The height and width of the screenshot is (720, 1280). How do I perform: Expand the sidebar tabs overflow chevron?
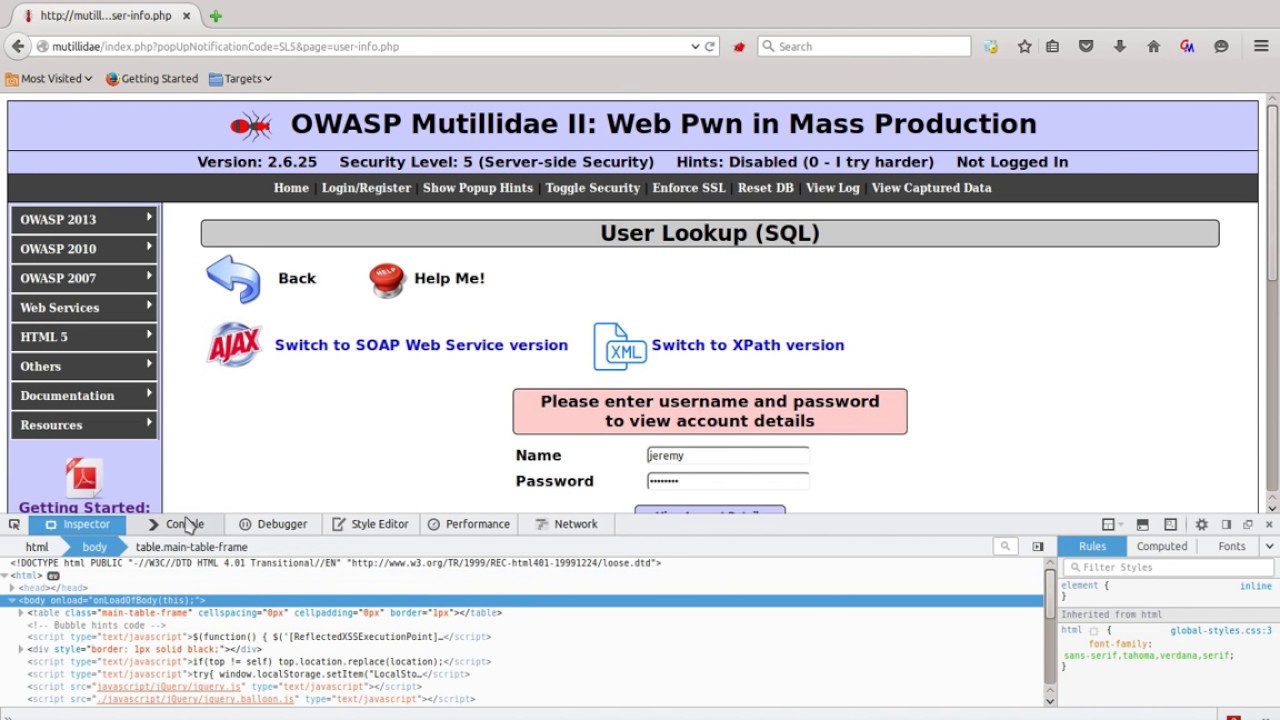[1269, 546]
